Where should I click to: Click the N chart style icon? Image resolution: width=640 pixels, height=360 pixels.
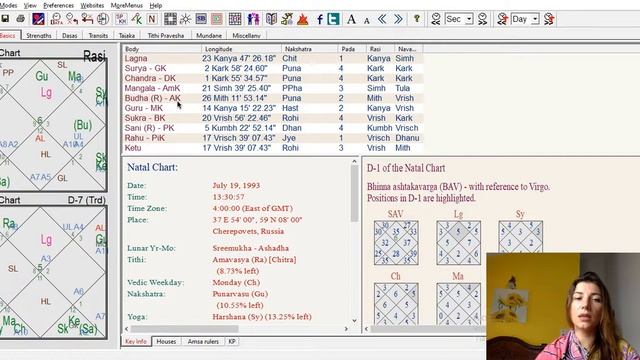[x=152, y=19]
